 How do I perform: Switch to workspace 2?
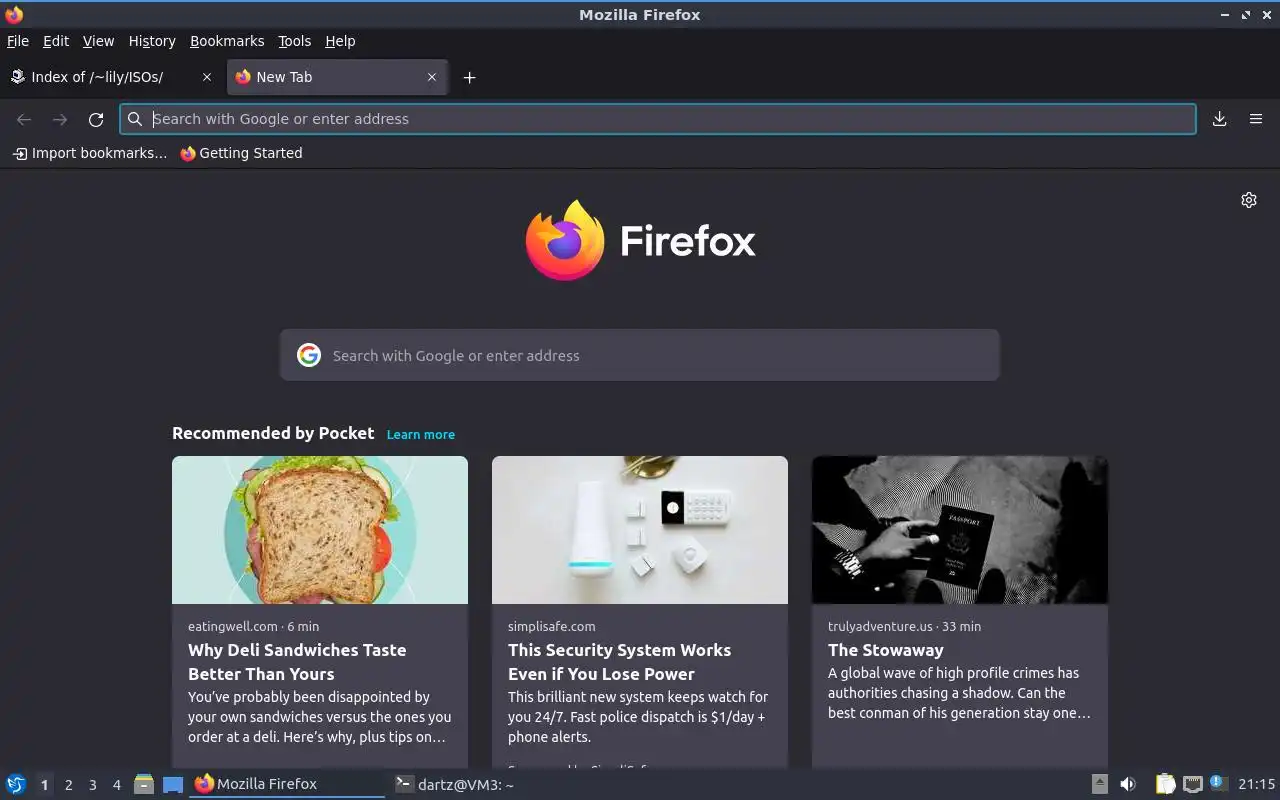point(68,785)
